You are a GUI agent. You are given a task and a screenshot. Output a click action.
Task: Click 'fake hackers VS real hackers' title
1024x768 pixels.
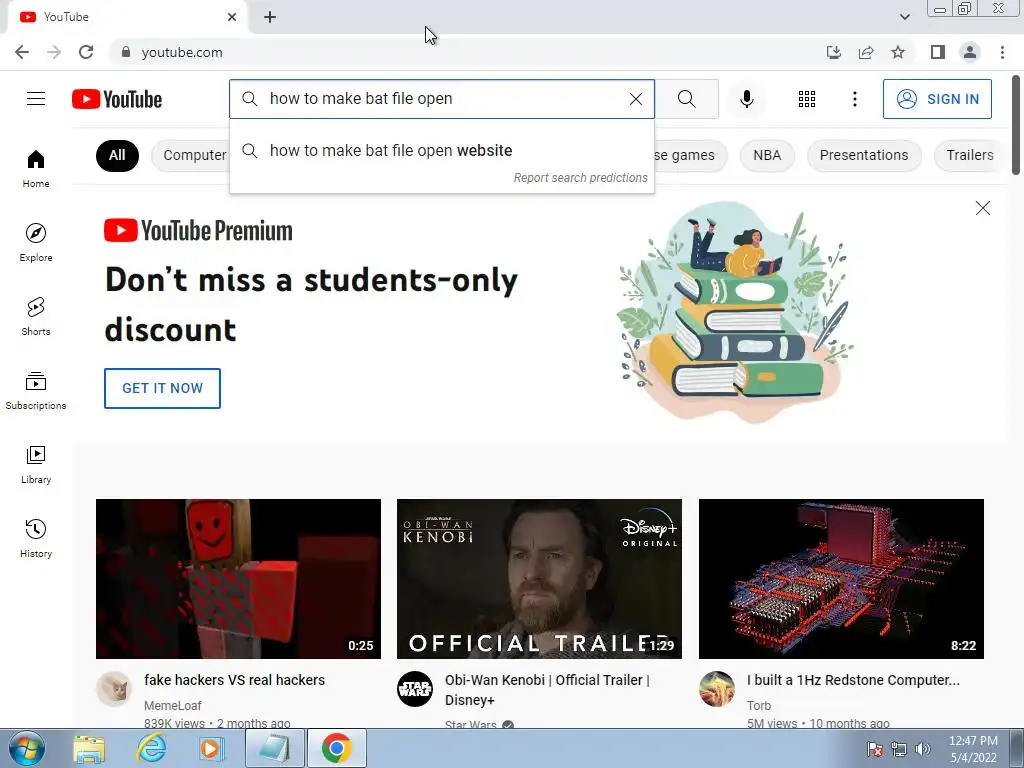234,680
